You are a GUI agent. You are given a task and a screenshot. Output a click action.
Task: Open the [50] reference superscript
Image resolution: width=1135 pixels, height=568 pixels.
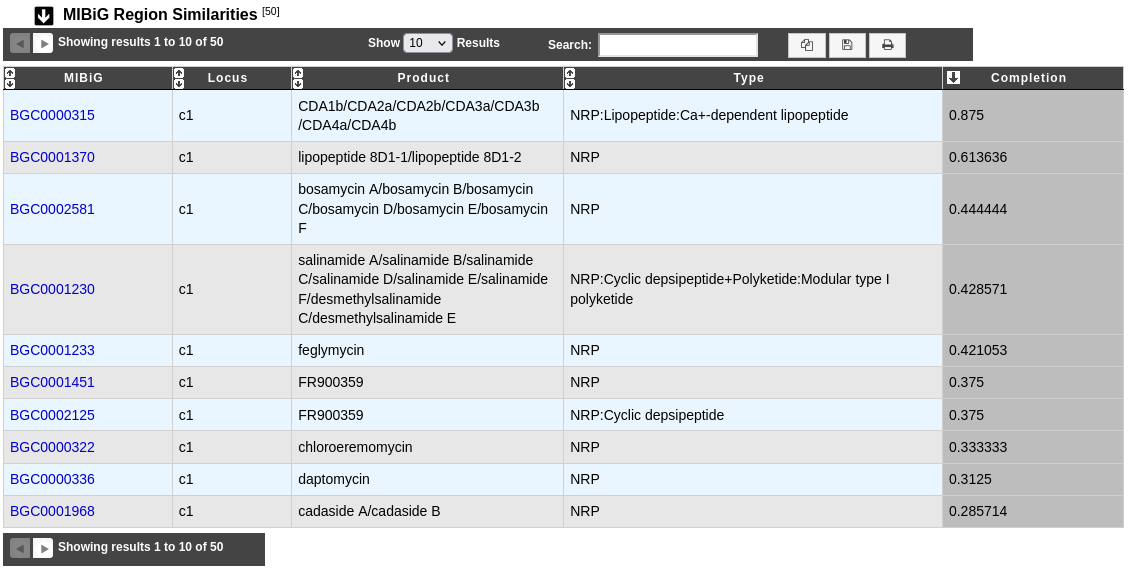click(x=271, y=12)
